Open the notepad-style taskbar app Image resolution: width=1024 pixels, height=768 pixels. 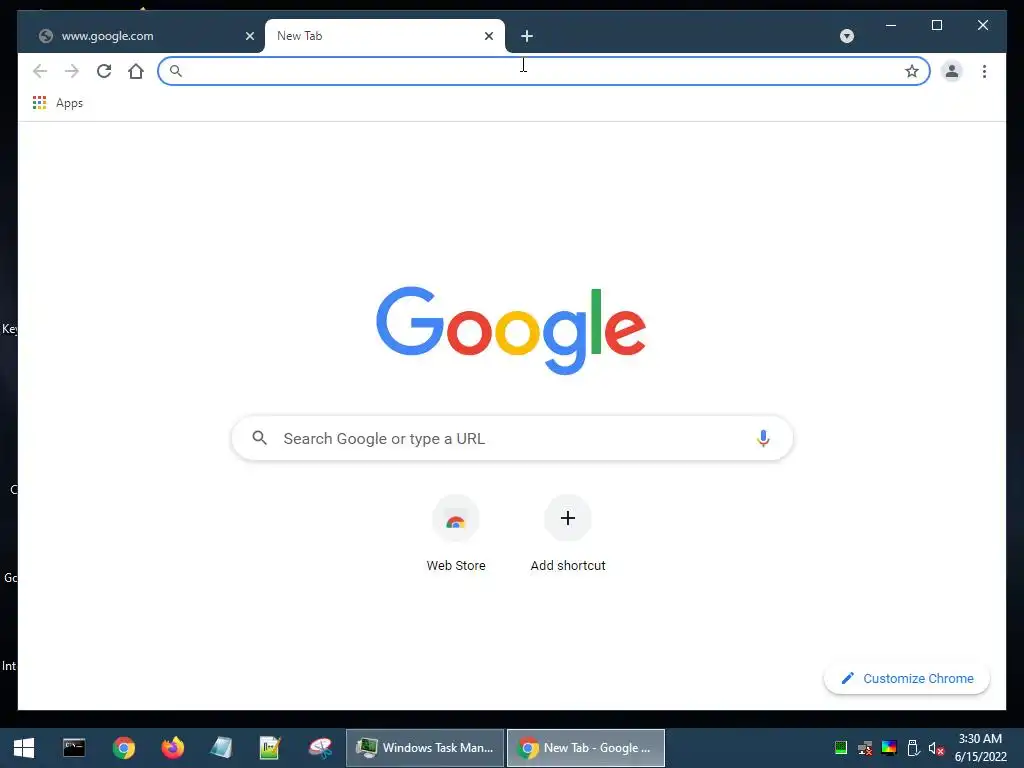(x=221, y=748)
